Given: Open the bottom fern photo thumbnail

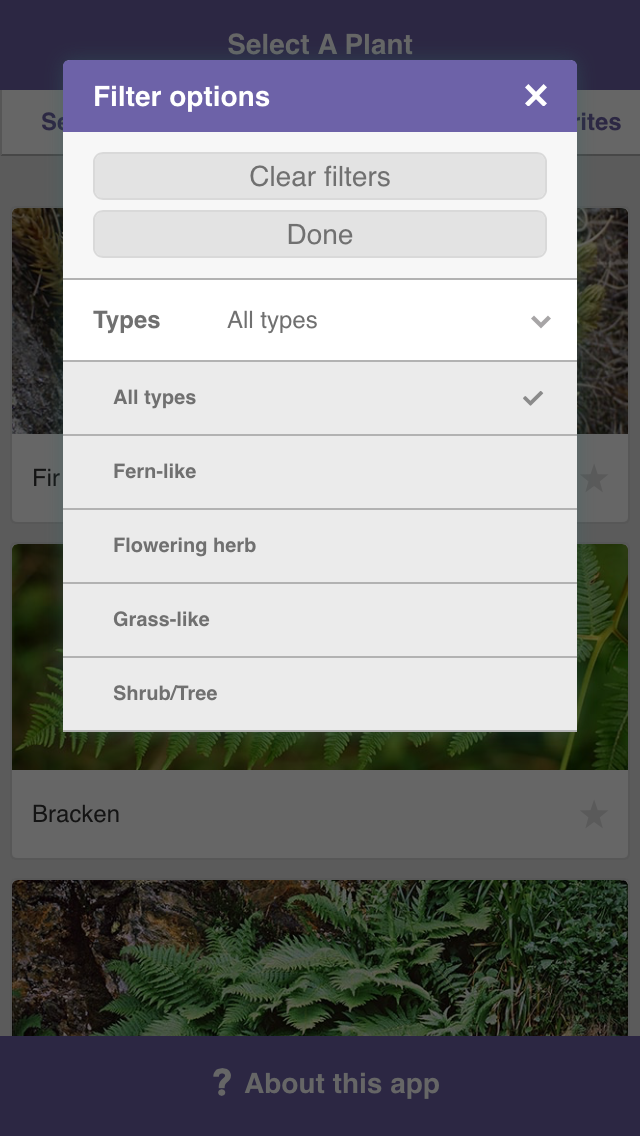Looking at the screenshot, I should (x=320, y=958).
